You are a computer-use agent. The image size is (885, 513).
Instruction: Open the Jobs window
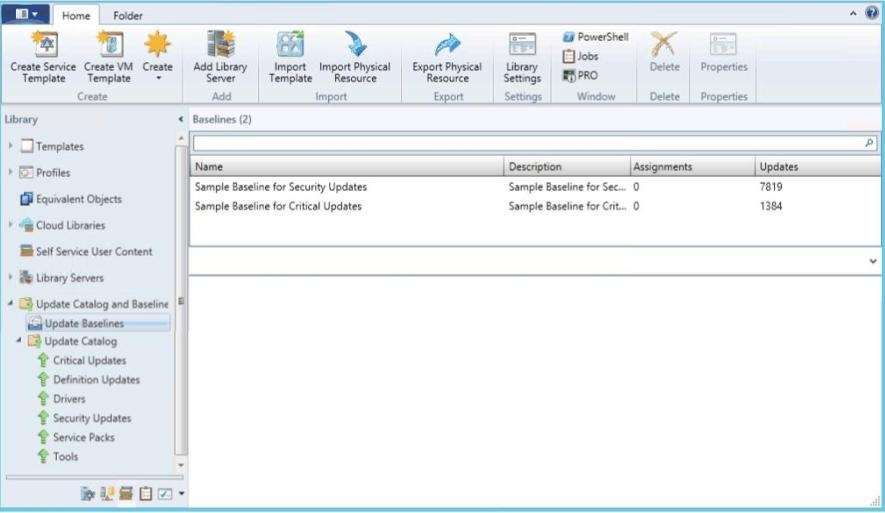click(580, 56)
